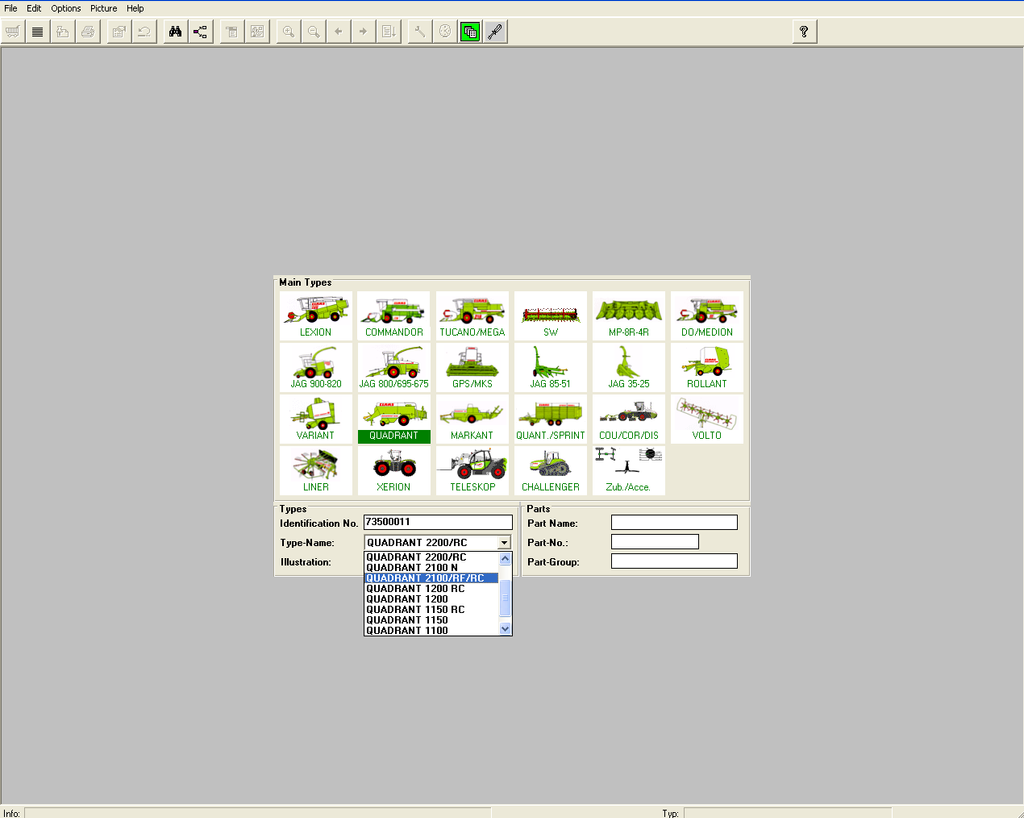
Task: Select the XERION tractor type
Action: [x=394, y=471]
